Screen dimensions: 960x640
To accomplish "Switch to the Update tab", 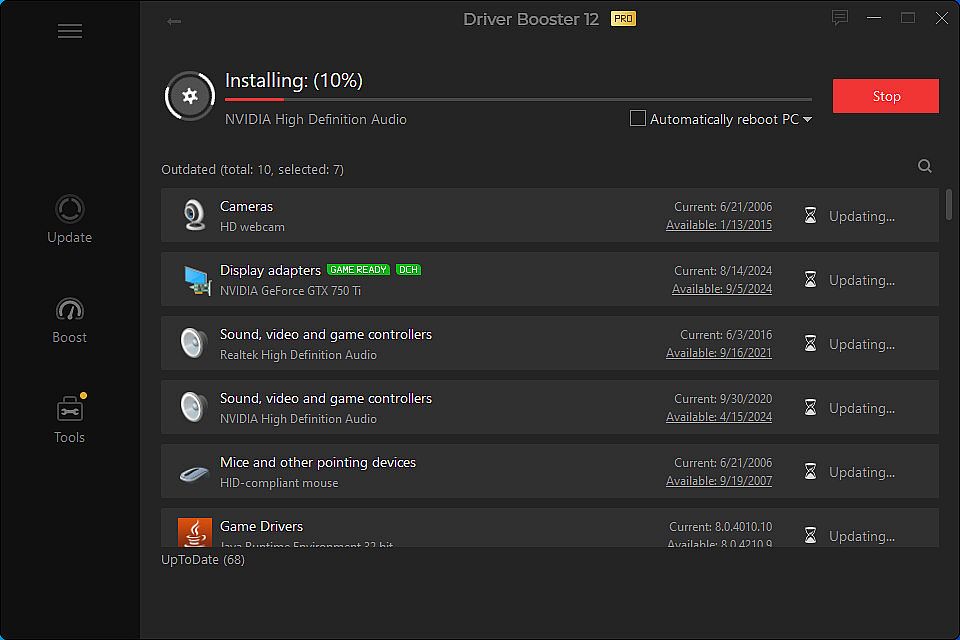I will point(70,220).
